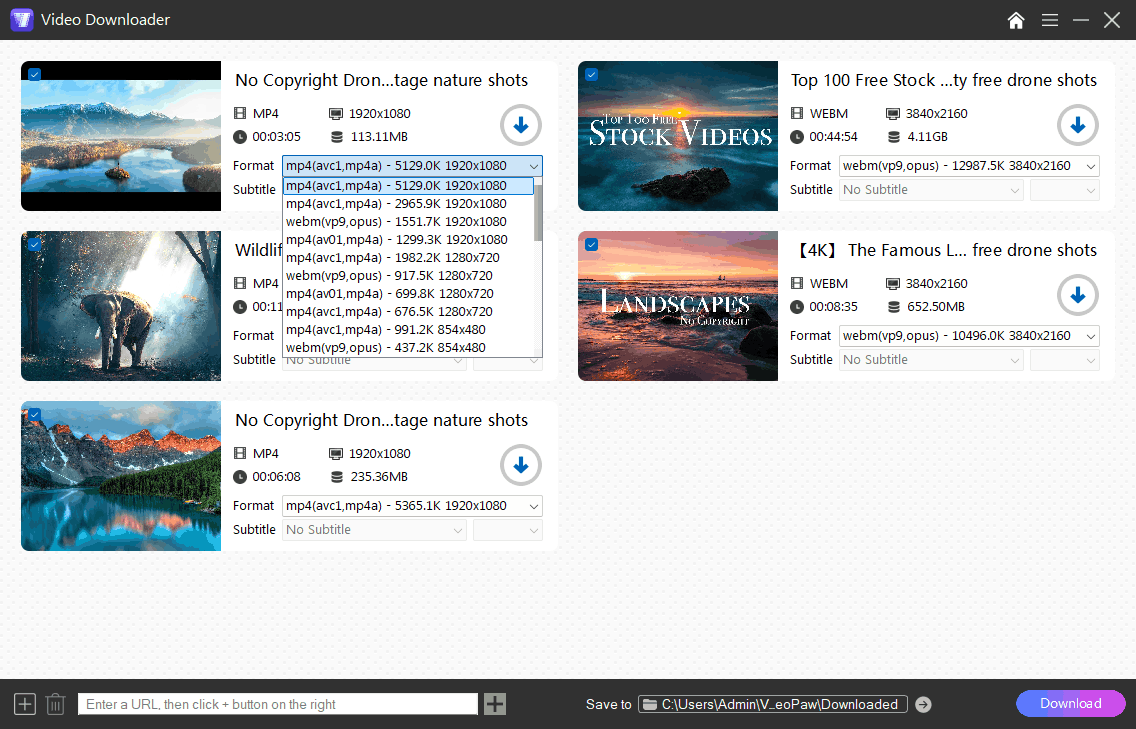Image resolution: width=1136 pixels, height=729 pixels.
Task: Open subtitle language dropdown for 00:06:08 video
Action: [508, 530]
